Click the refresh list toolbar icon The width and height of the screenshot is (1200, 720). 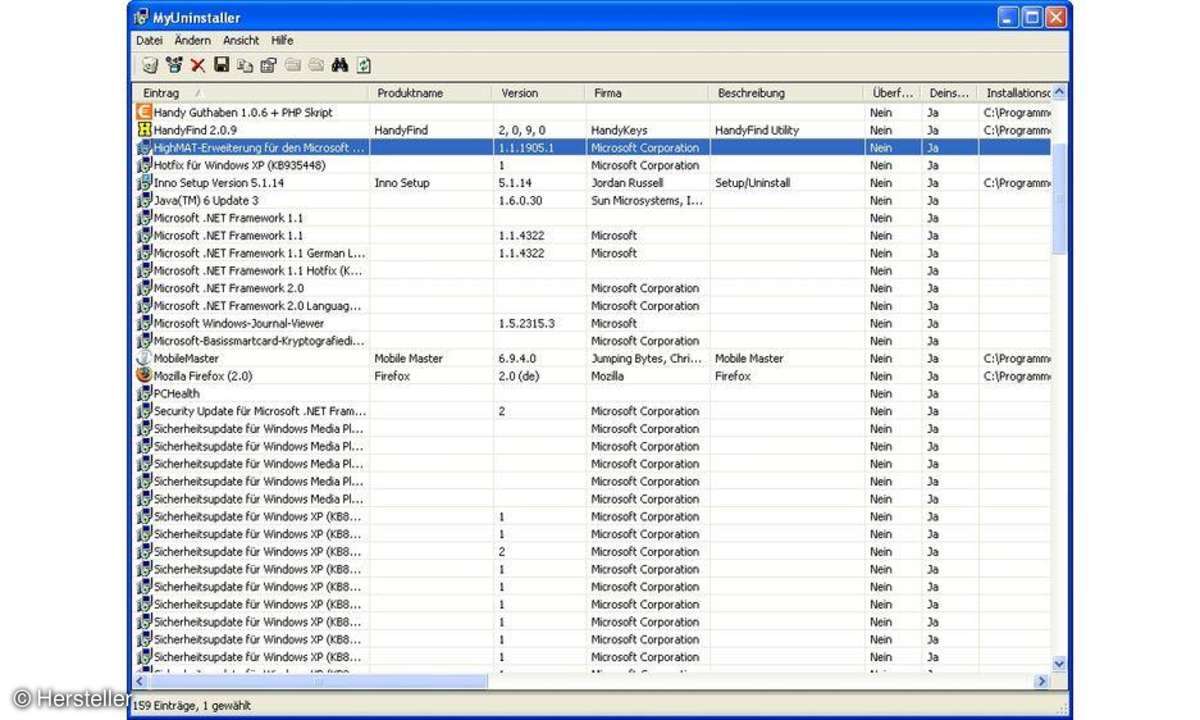364,66
